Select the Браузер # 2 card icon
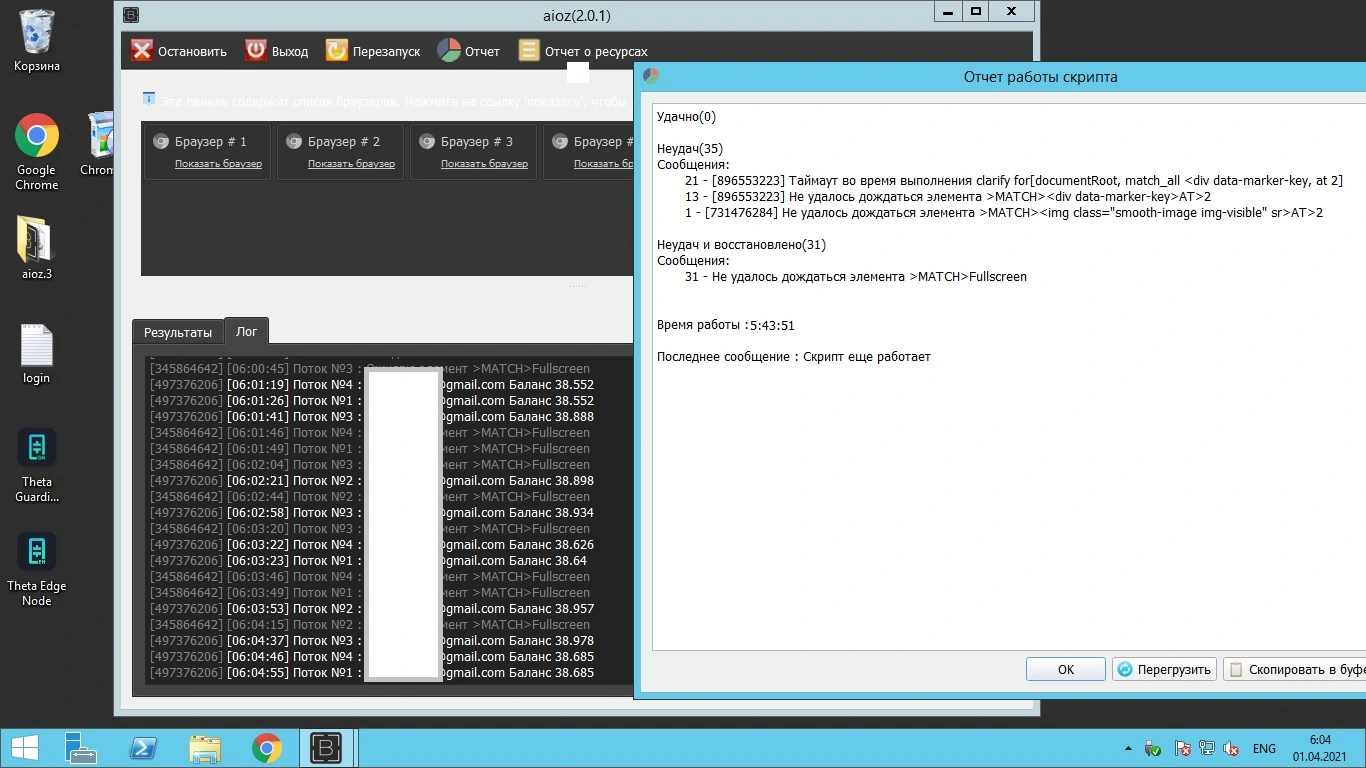The image size is (1366, 768). pos(293,142)
